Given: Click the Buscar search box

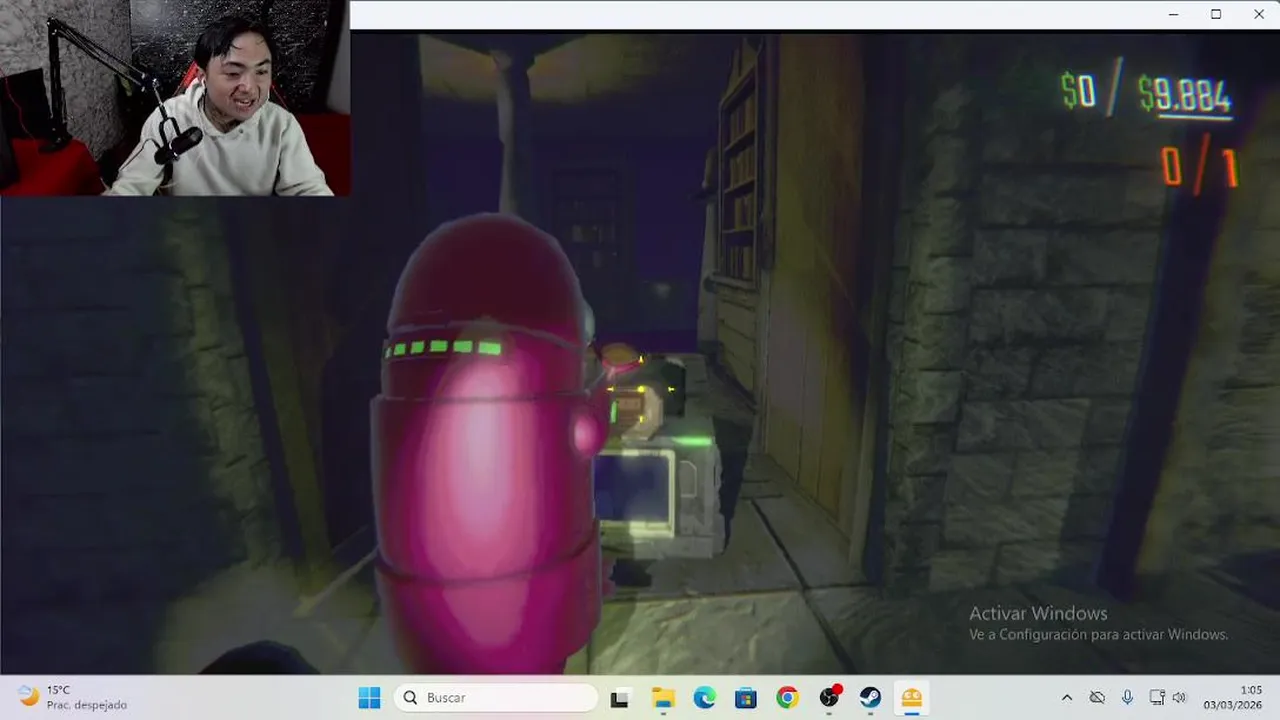Looking at the screenshot, I should pos(496,698).
